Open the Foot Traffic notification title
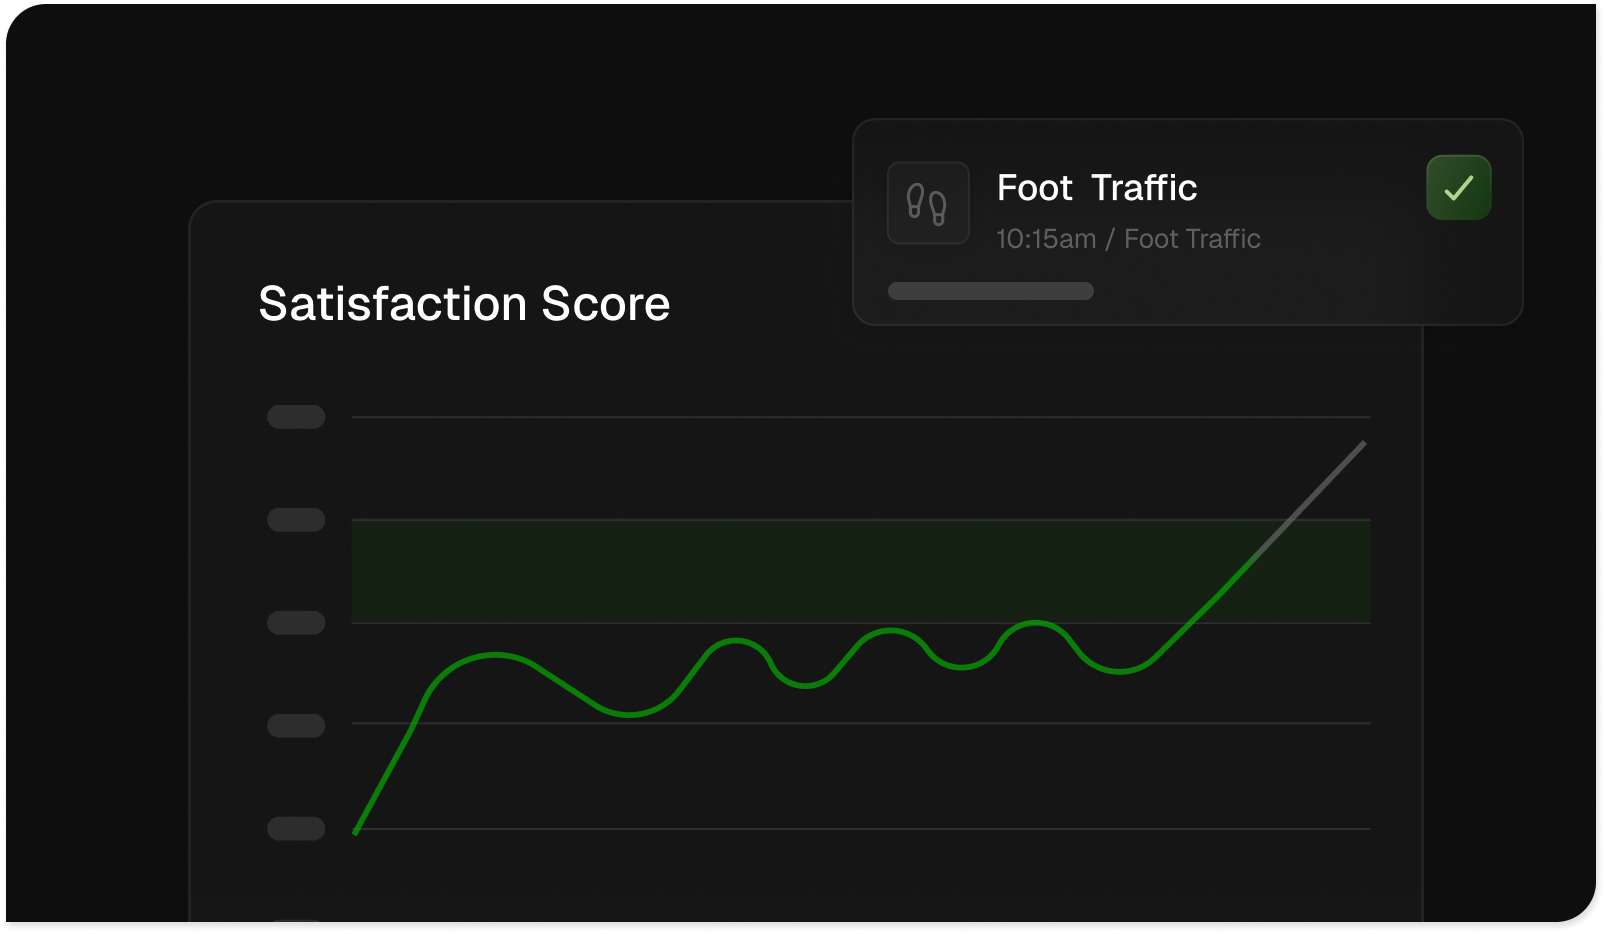This screenshot has height=934, width=1606. (x=1096, y=188)
